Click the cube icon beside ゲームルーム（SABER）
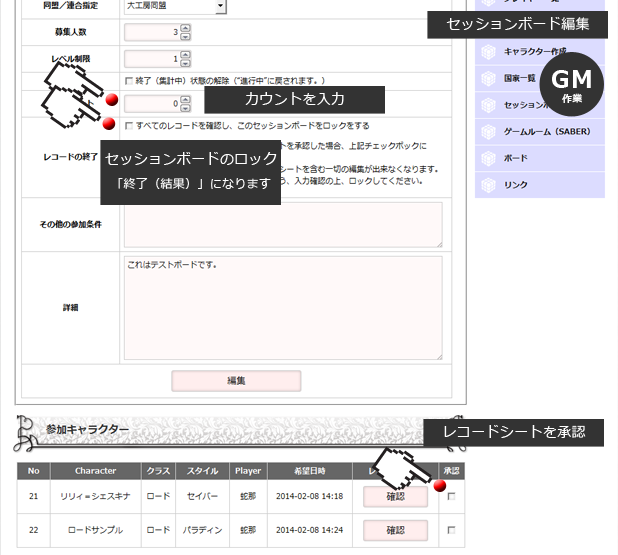The height and width of the screenshot is (555, 618). click(x=488, y=132)
